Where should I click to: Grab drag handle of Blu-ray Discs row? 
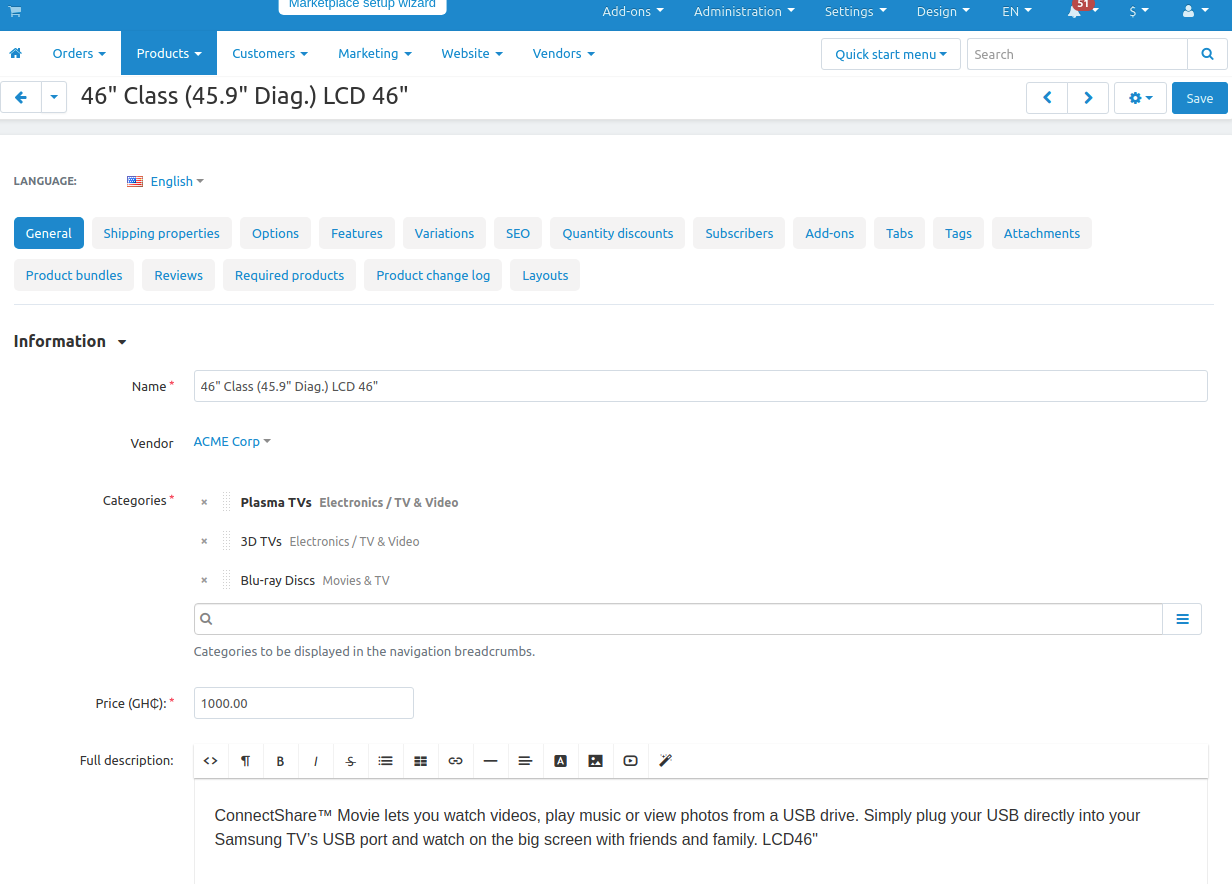click(x=227, y=580)
